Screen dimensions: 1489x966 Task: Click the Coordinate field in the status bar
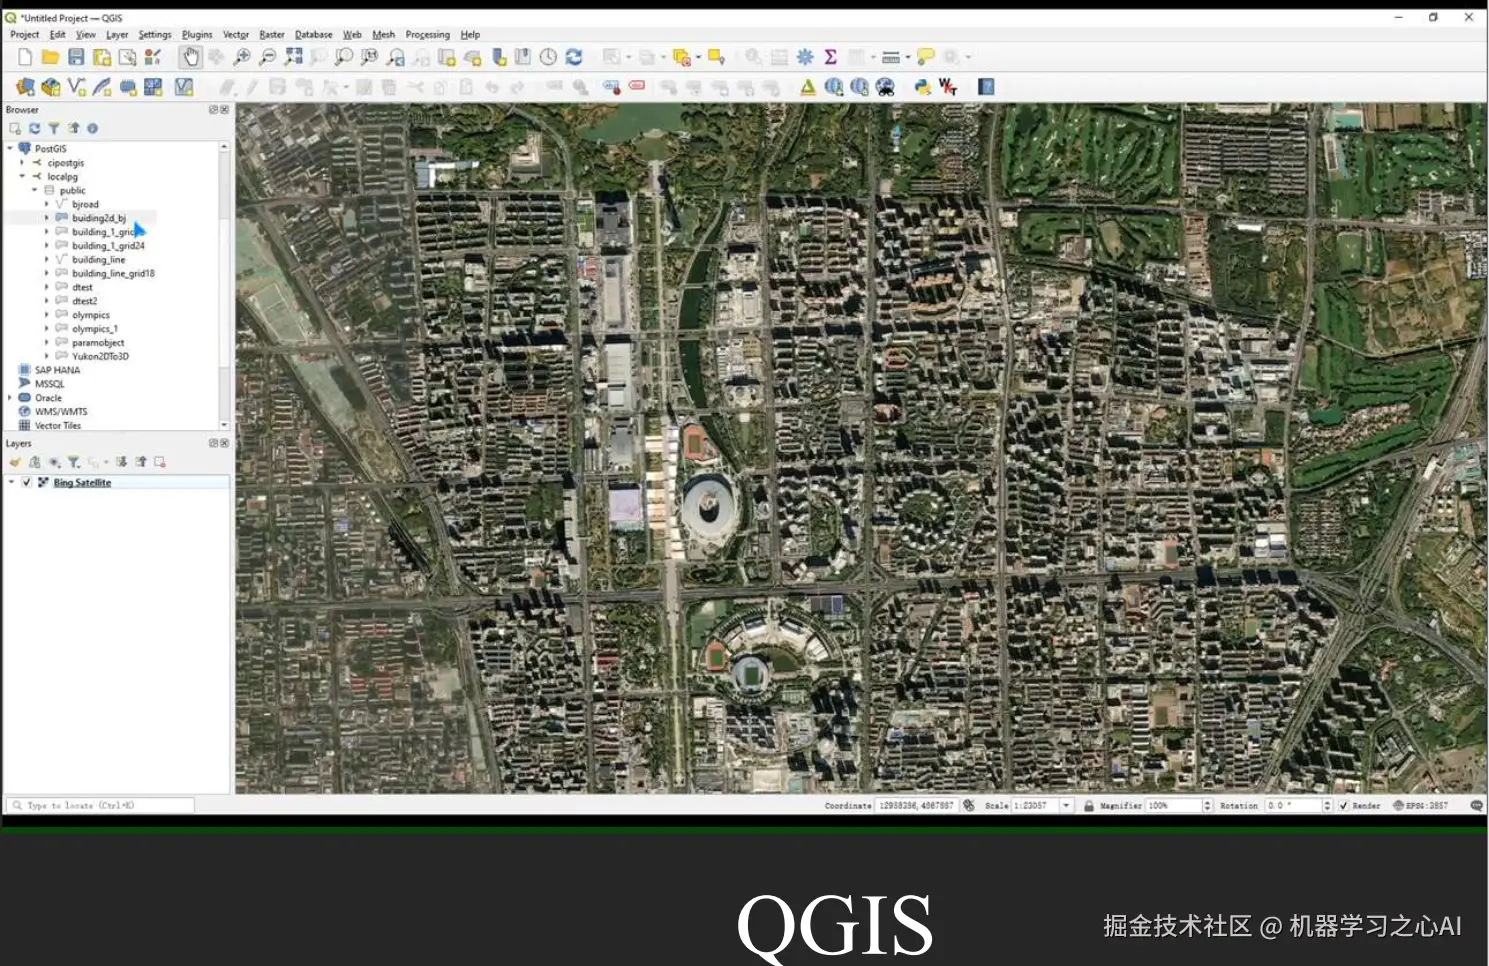(x=916, y=805)
